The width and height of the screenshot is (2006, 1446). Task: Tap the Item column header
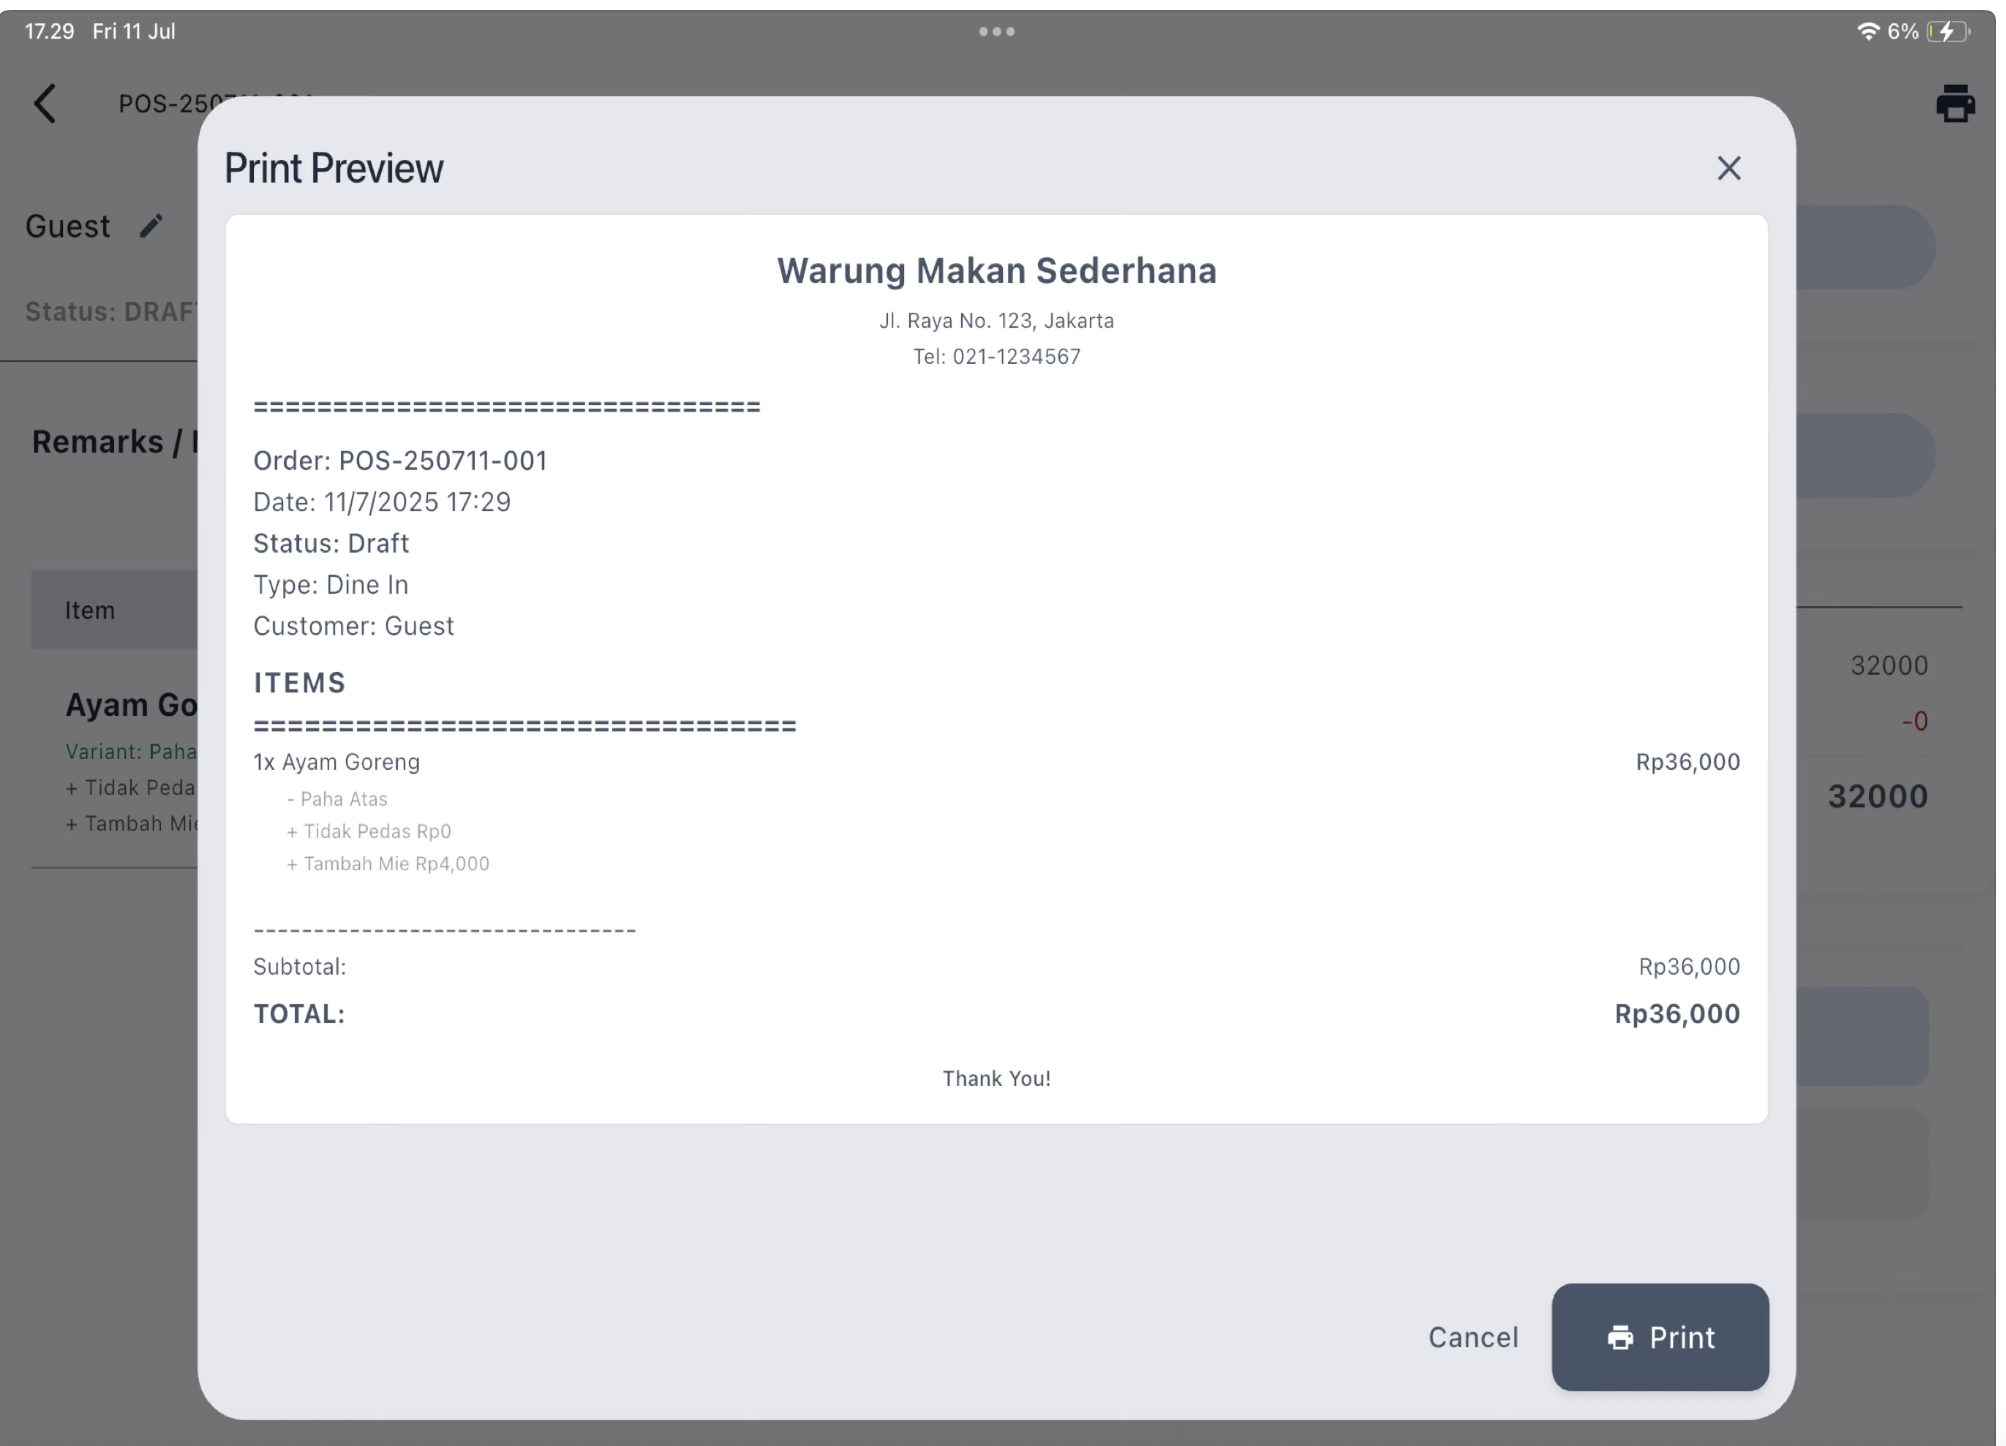[x=90, y=611]
